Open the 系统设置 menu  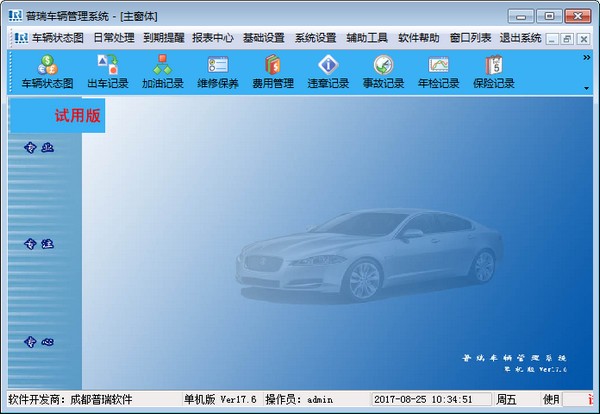315,37
